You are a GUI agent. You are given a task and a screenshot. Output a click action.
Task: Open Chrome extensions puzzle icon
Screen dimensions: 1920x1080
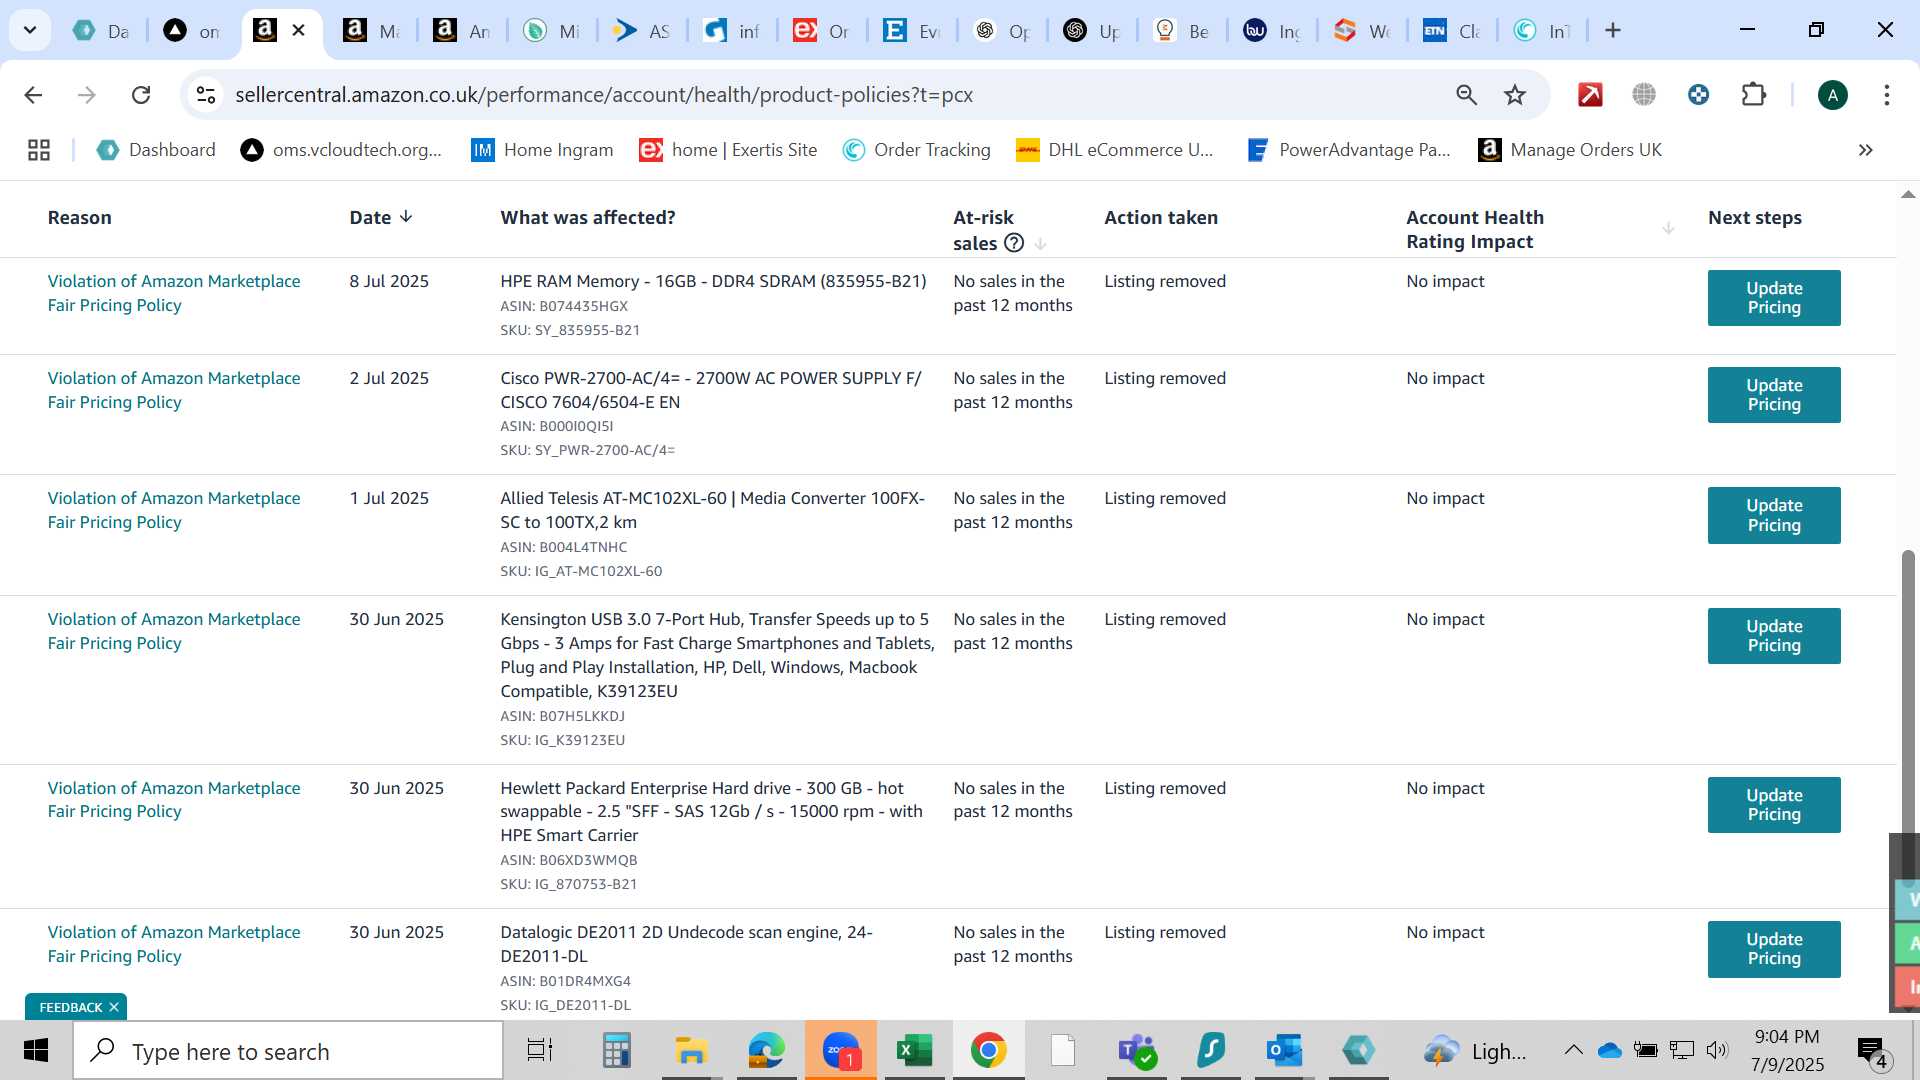1753,95
